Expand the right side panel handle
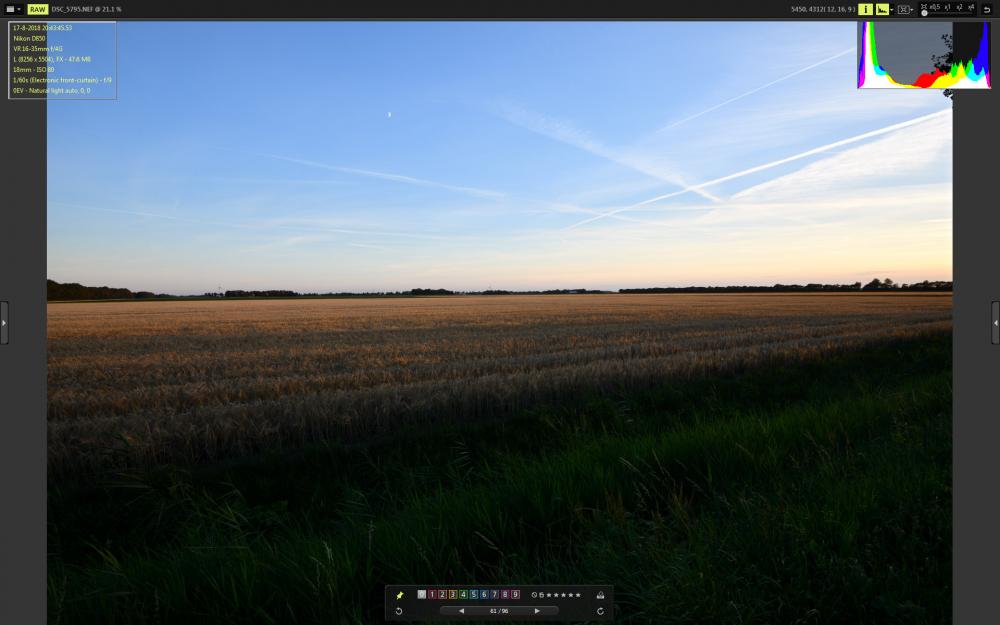Viewport: 1000px width, 625px height. point(996,323)
